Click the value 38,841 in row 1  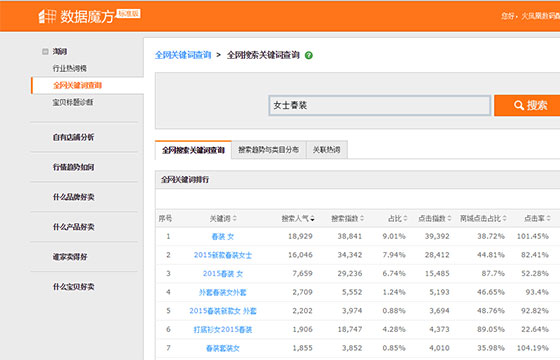[350, 236]
